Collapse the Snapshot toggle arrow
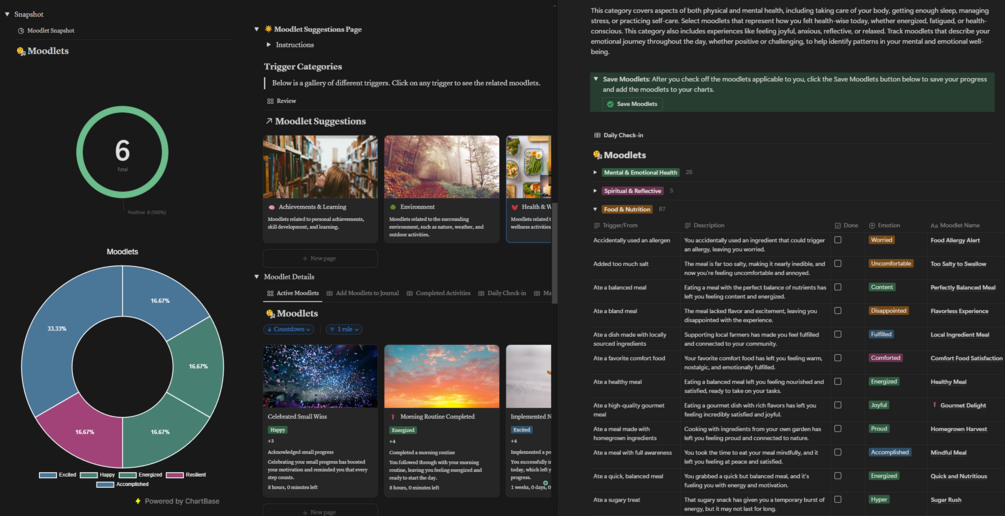Screen dimensions: 1005x516 coord(7,14)
